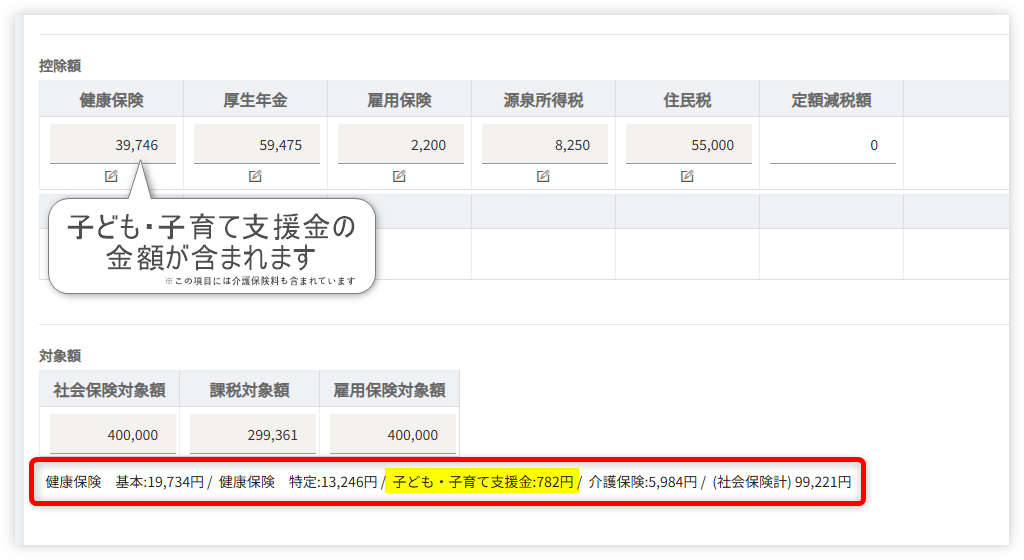Image resolution: width=1024 pixels, height=560 pixels.
Task: Click the 雇用保険対象額 field showing 400,000
Action: [x=392, y=434]
